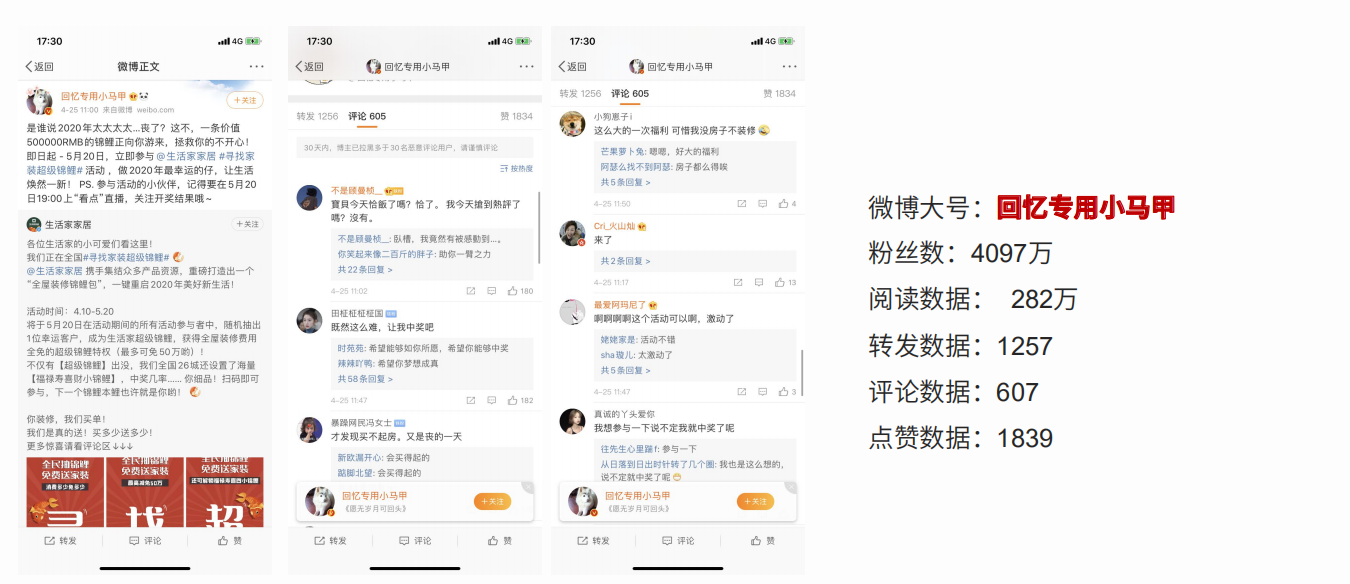Select 赞 1834 tab on third phone
This screenshot has width=1350, height=584.
pos(779,93)
